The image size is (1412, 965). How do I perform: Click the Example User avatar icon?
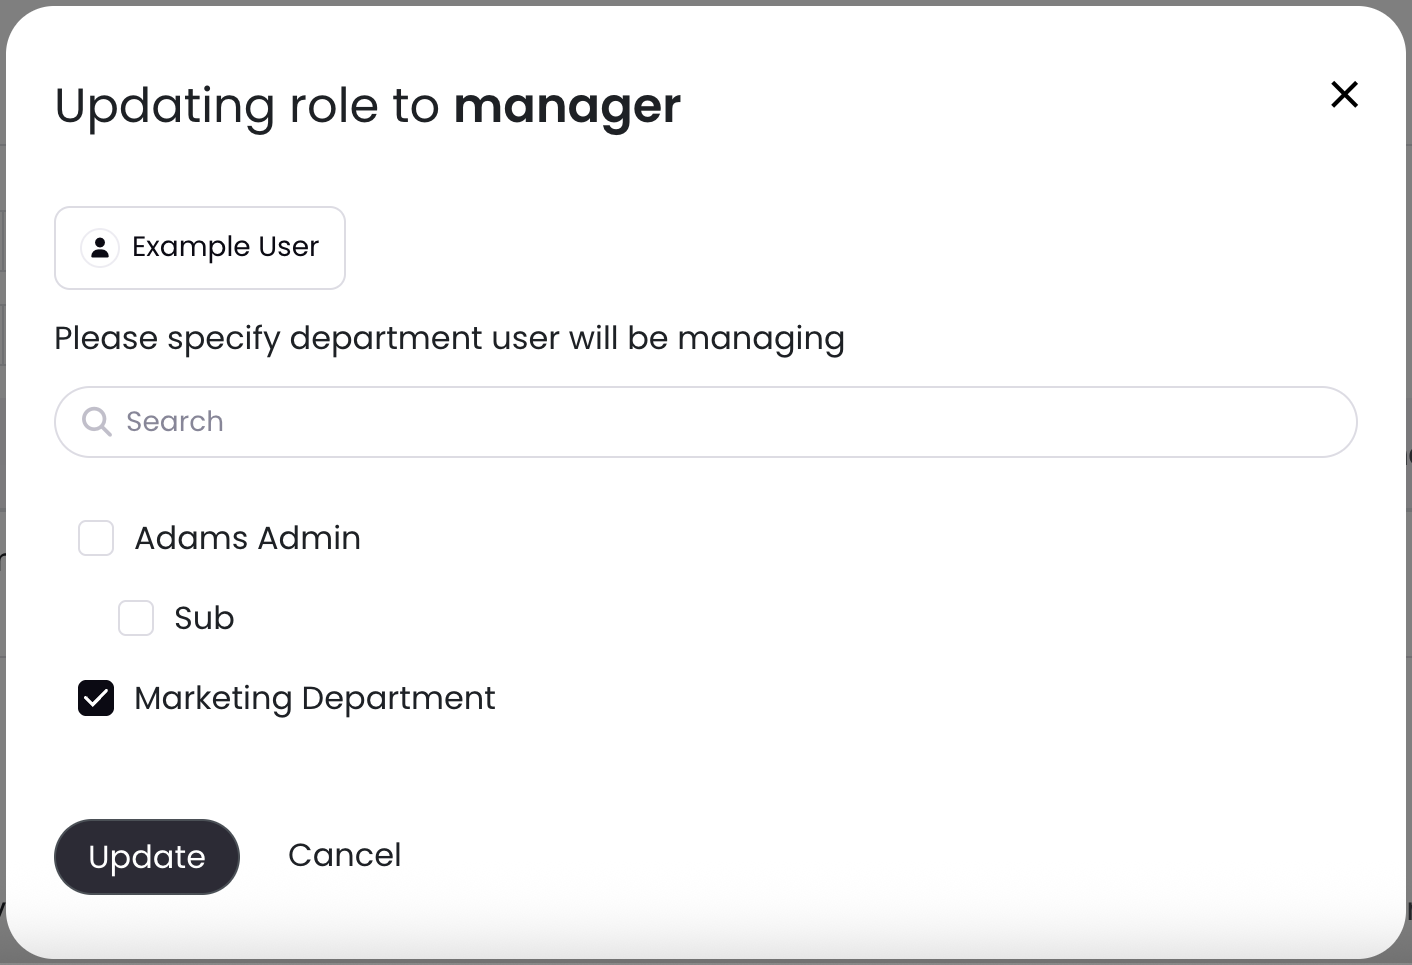(x=100, y=247)
